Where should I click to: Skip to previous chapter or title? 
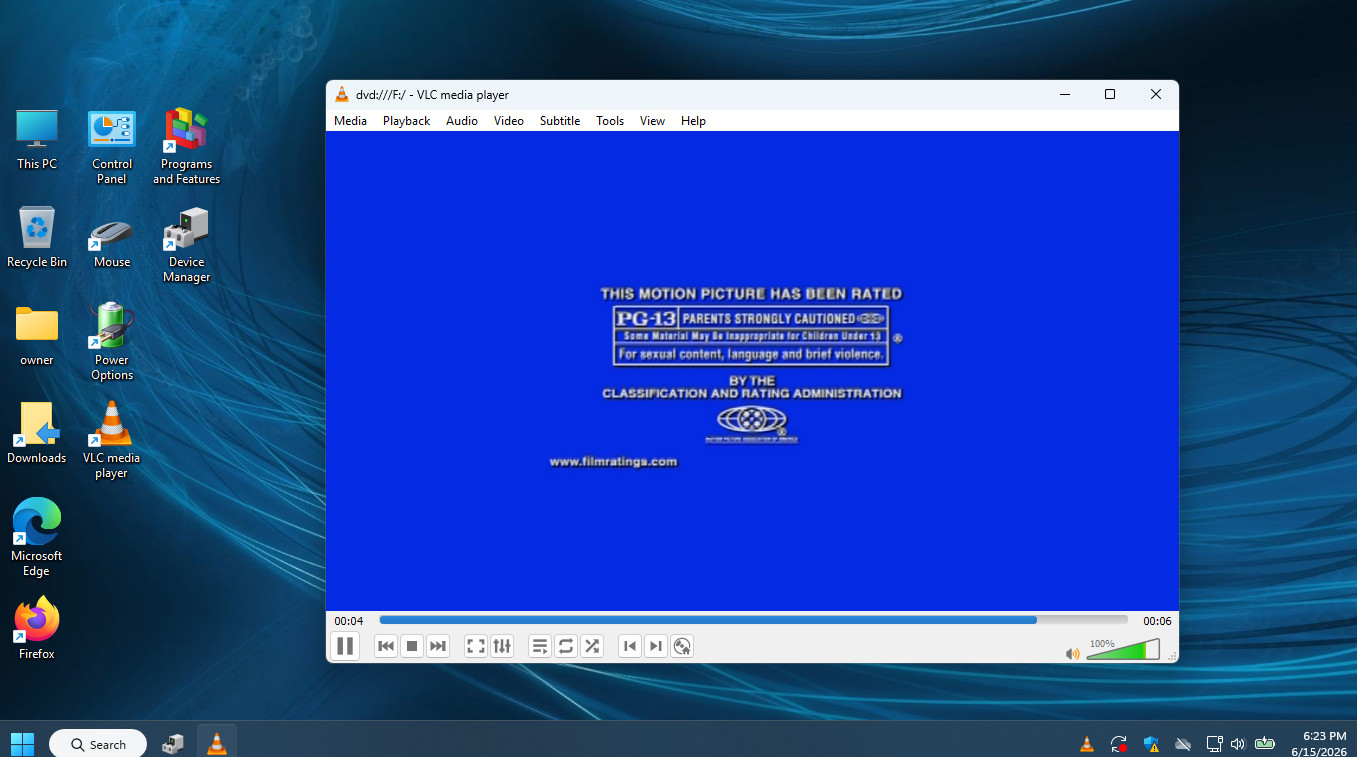[386, 646]
